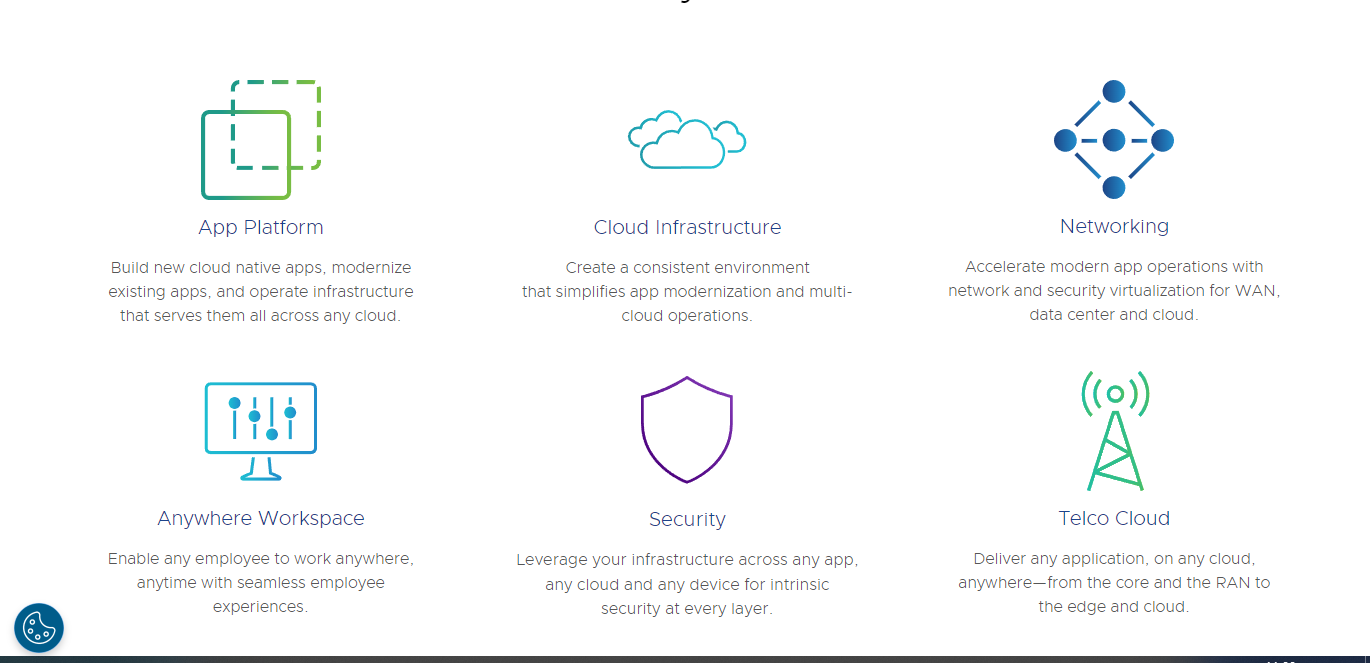The image size is (1370, 663).
Task: Open cookie settings via the cookie icon
Action: click(x=39, y=628)
